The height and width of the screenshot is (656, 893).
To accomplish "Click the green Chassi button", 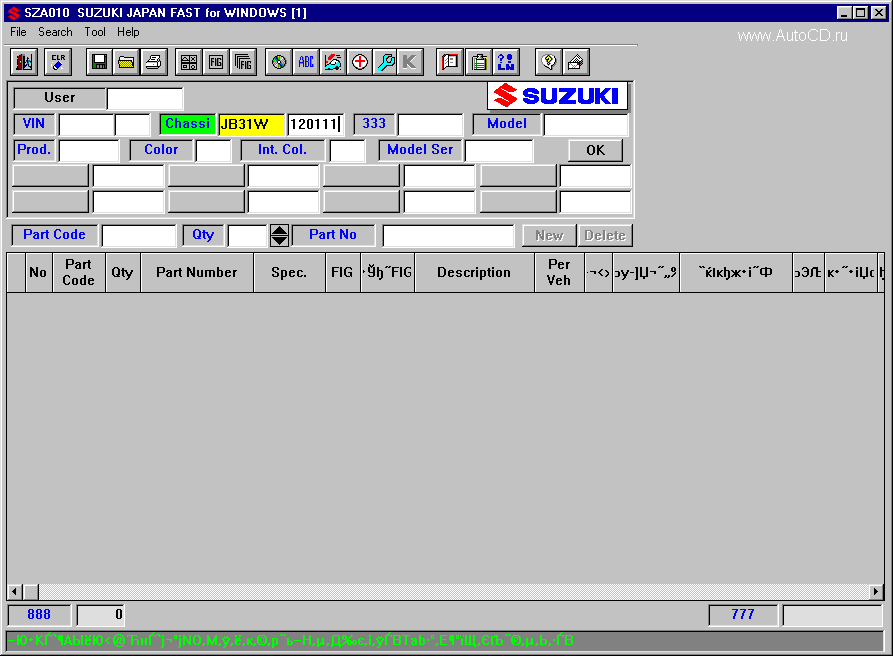I will pyautogui.click(x=187, y=124).
